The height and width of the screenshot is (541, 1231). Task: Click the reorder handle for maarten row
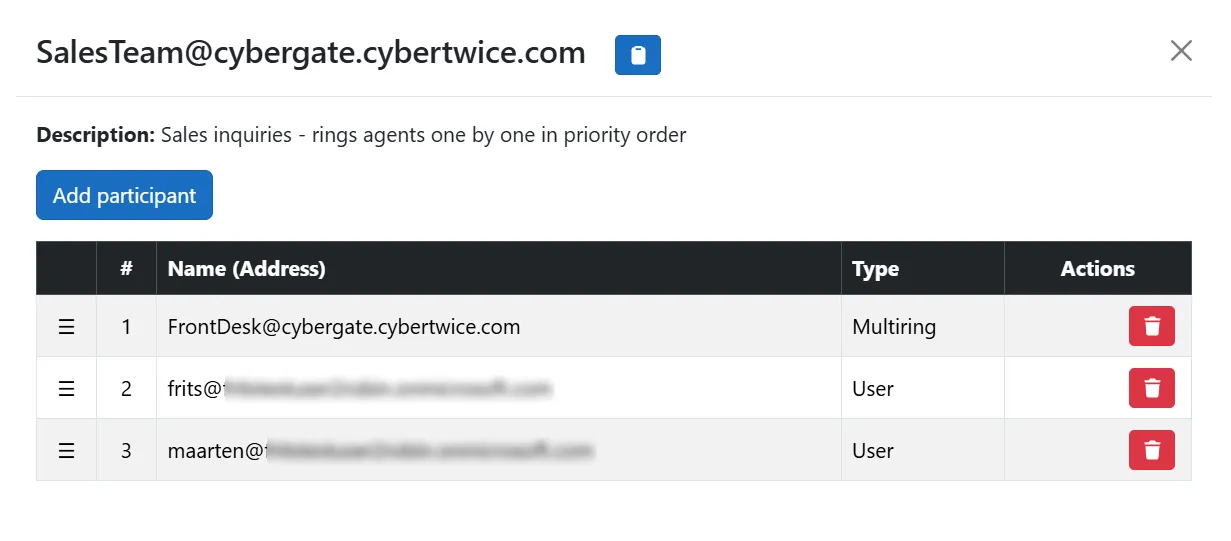(x=66, y=451)
